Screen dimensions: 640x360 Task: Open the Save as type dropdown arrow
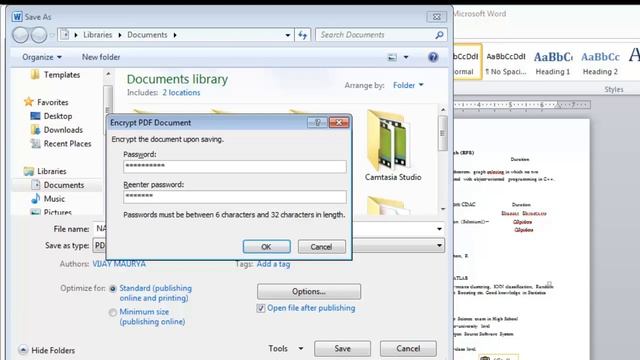point(439,245)
